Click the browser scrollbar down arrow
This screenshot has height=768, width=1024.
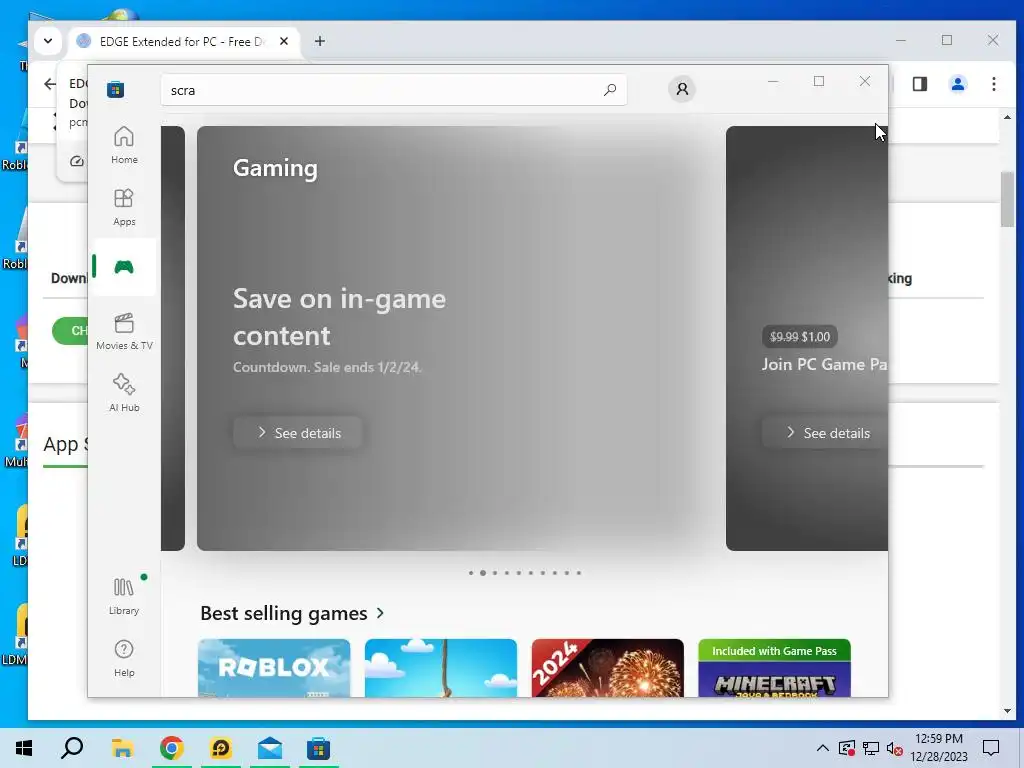coord(1007,711)
